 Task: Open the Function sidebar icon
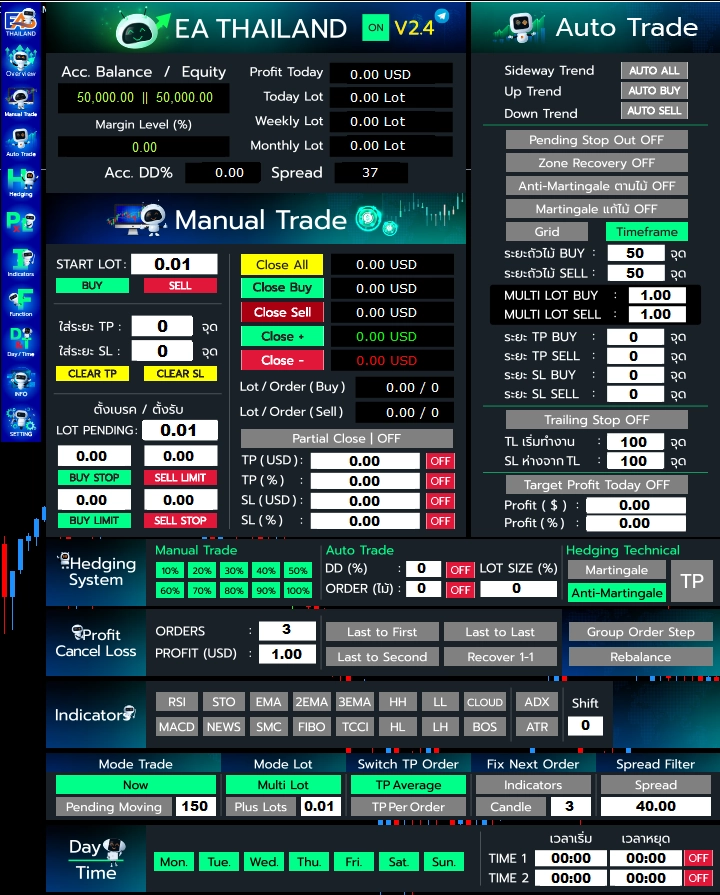(21, 302)
